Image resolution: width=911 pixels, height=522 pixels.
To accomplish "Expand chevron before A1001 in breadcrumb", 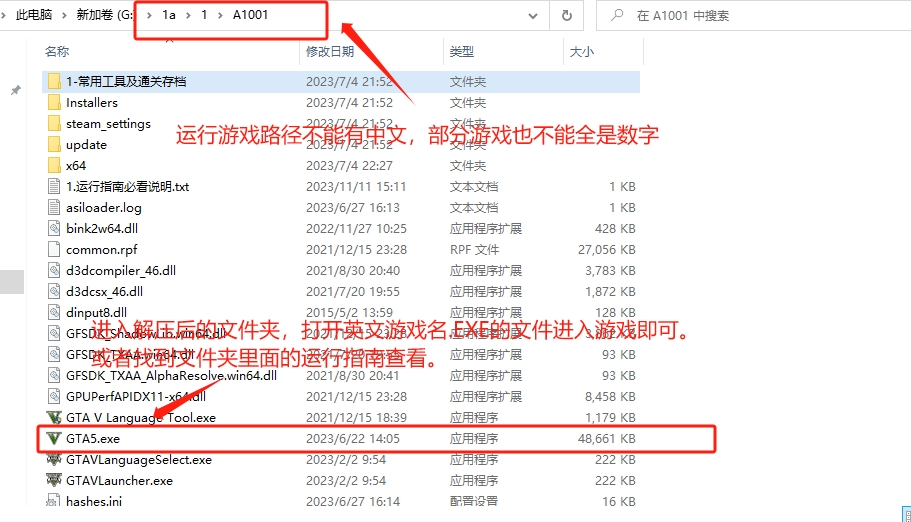I will pos(220,15).
